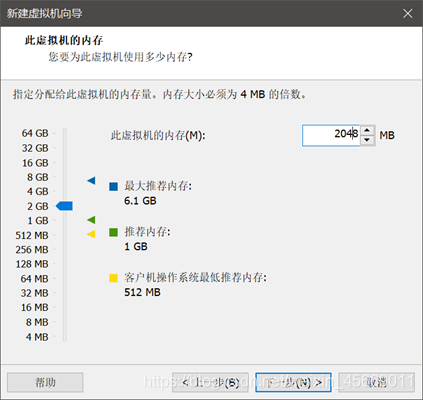Continue with the 下一步(N) button
The width and height of the screenshot is (423, 400).
(293, 382)
